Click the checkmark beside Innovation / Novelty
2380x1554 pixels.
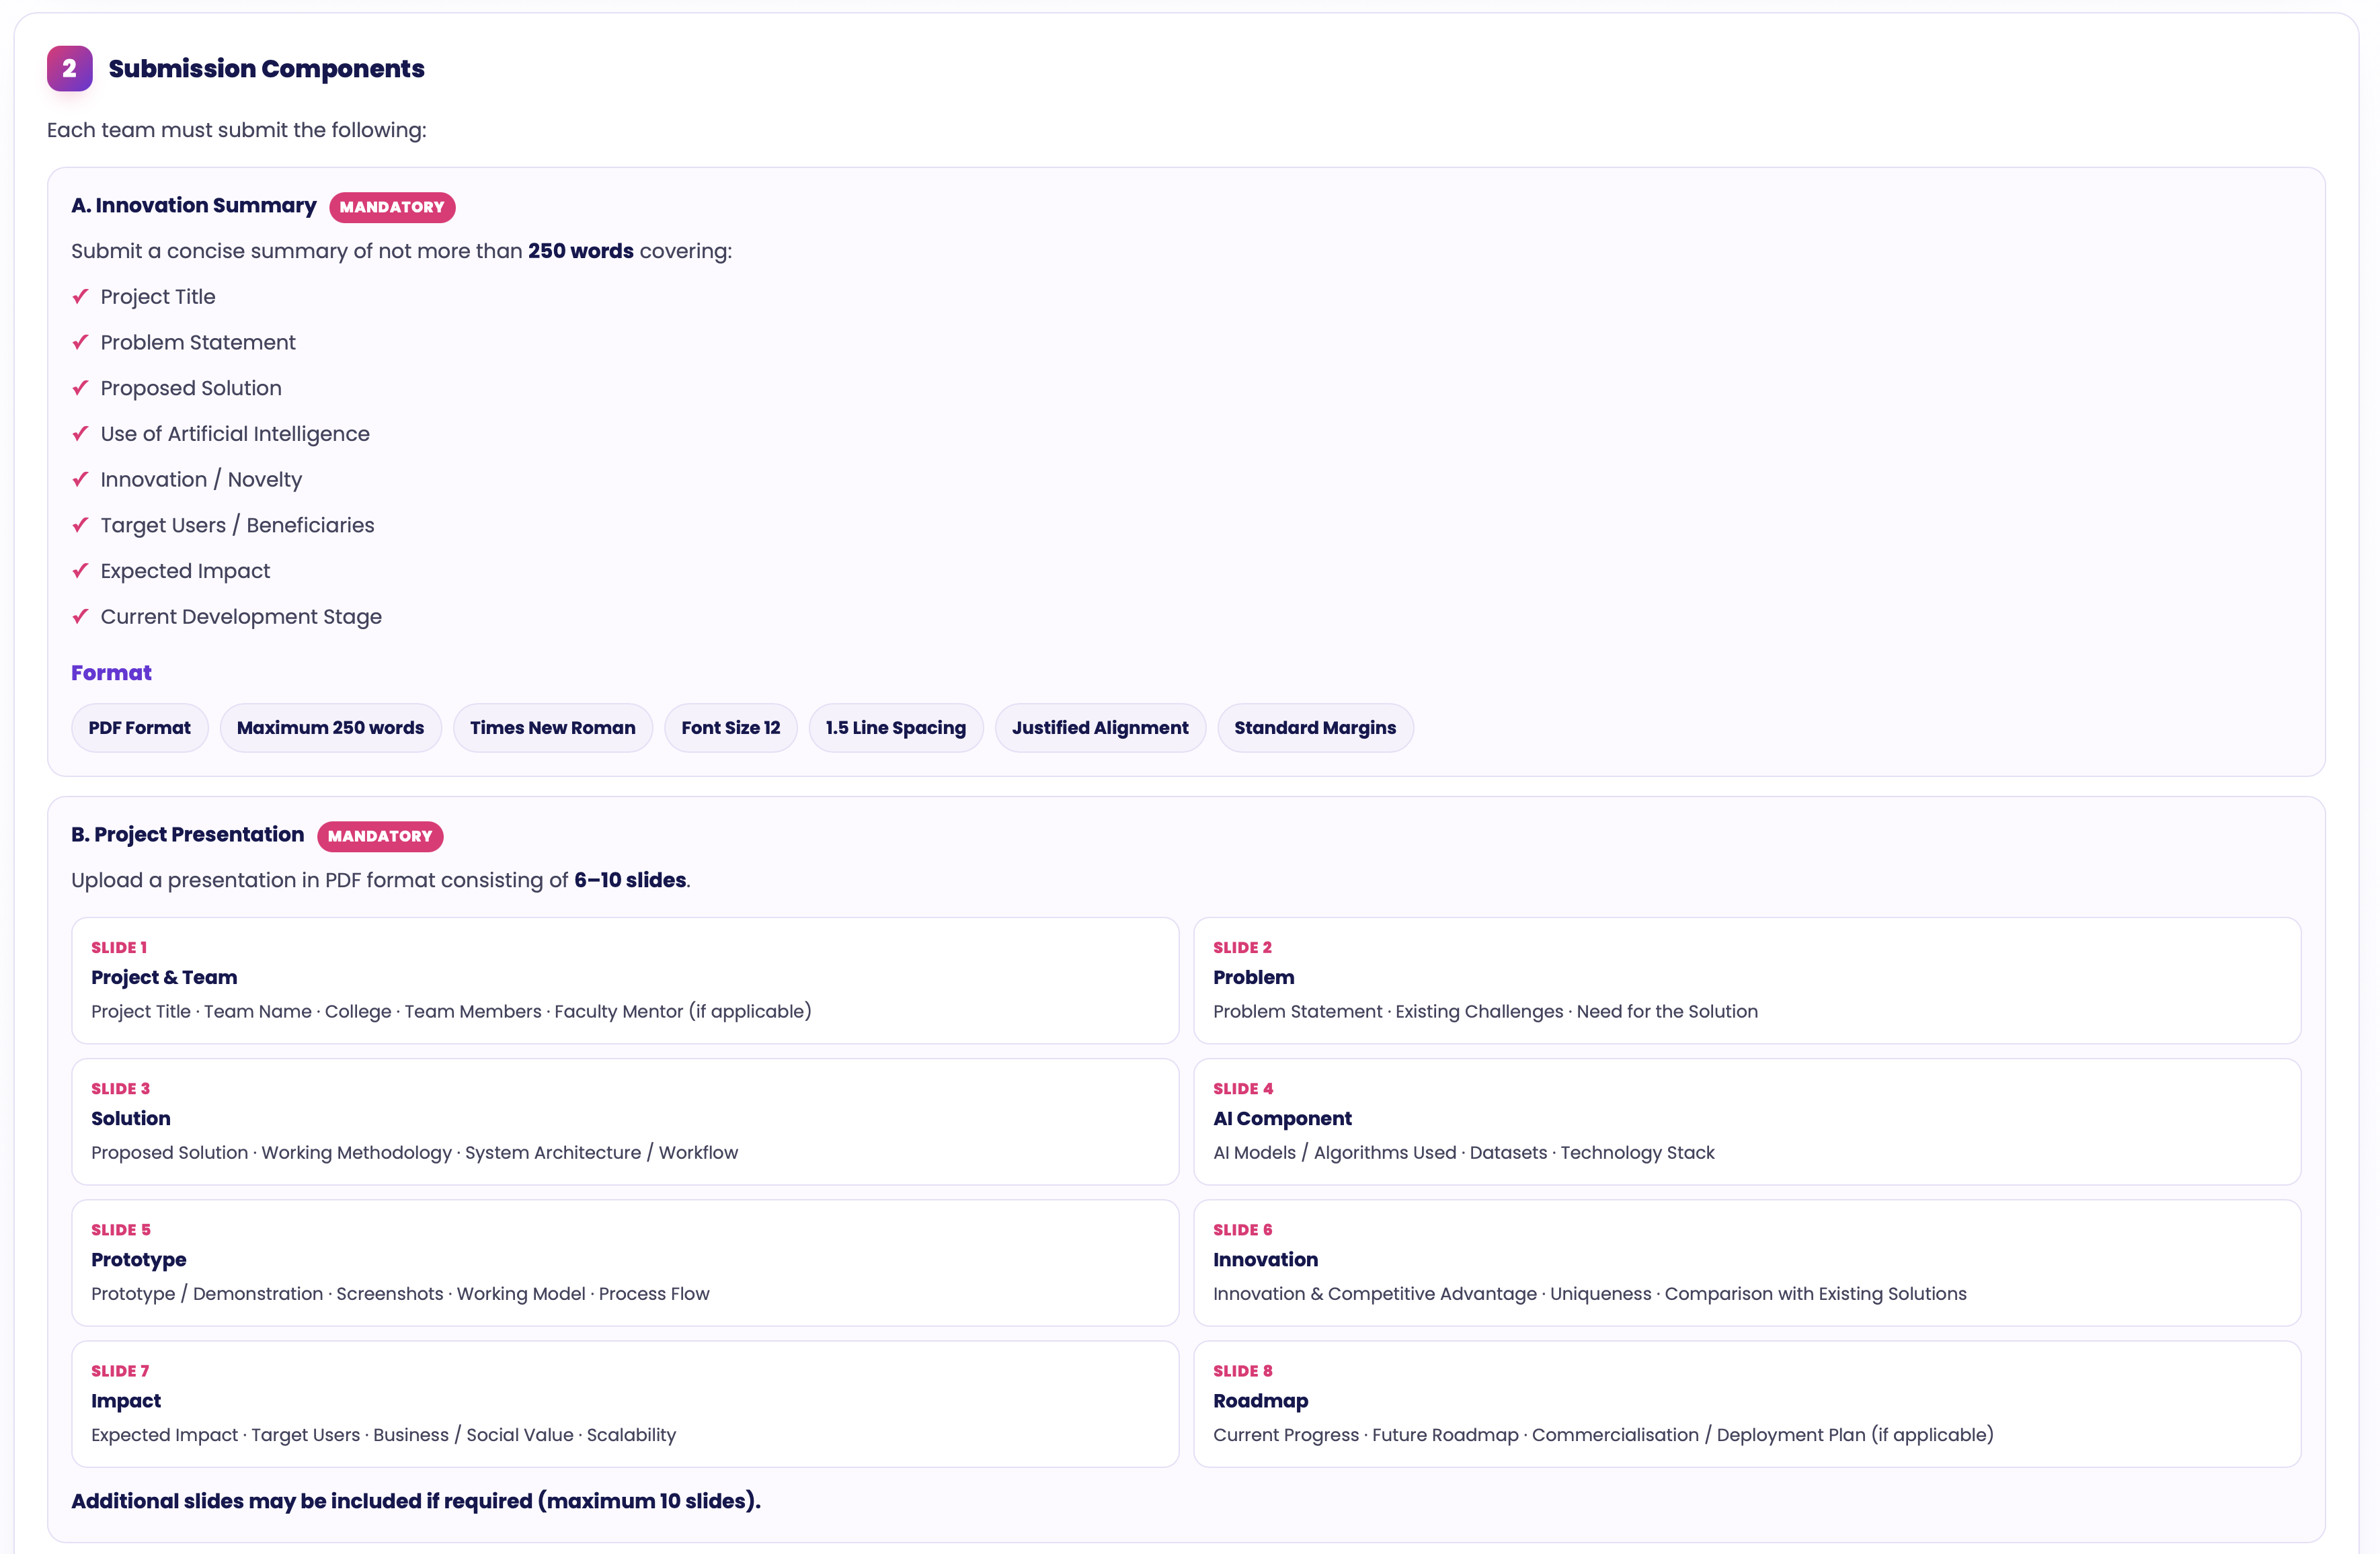pos(81,479)
